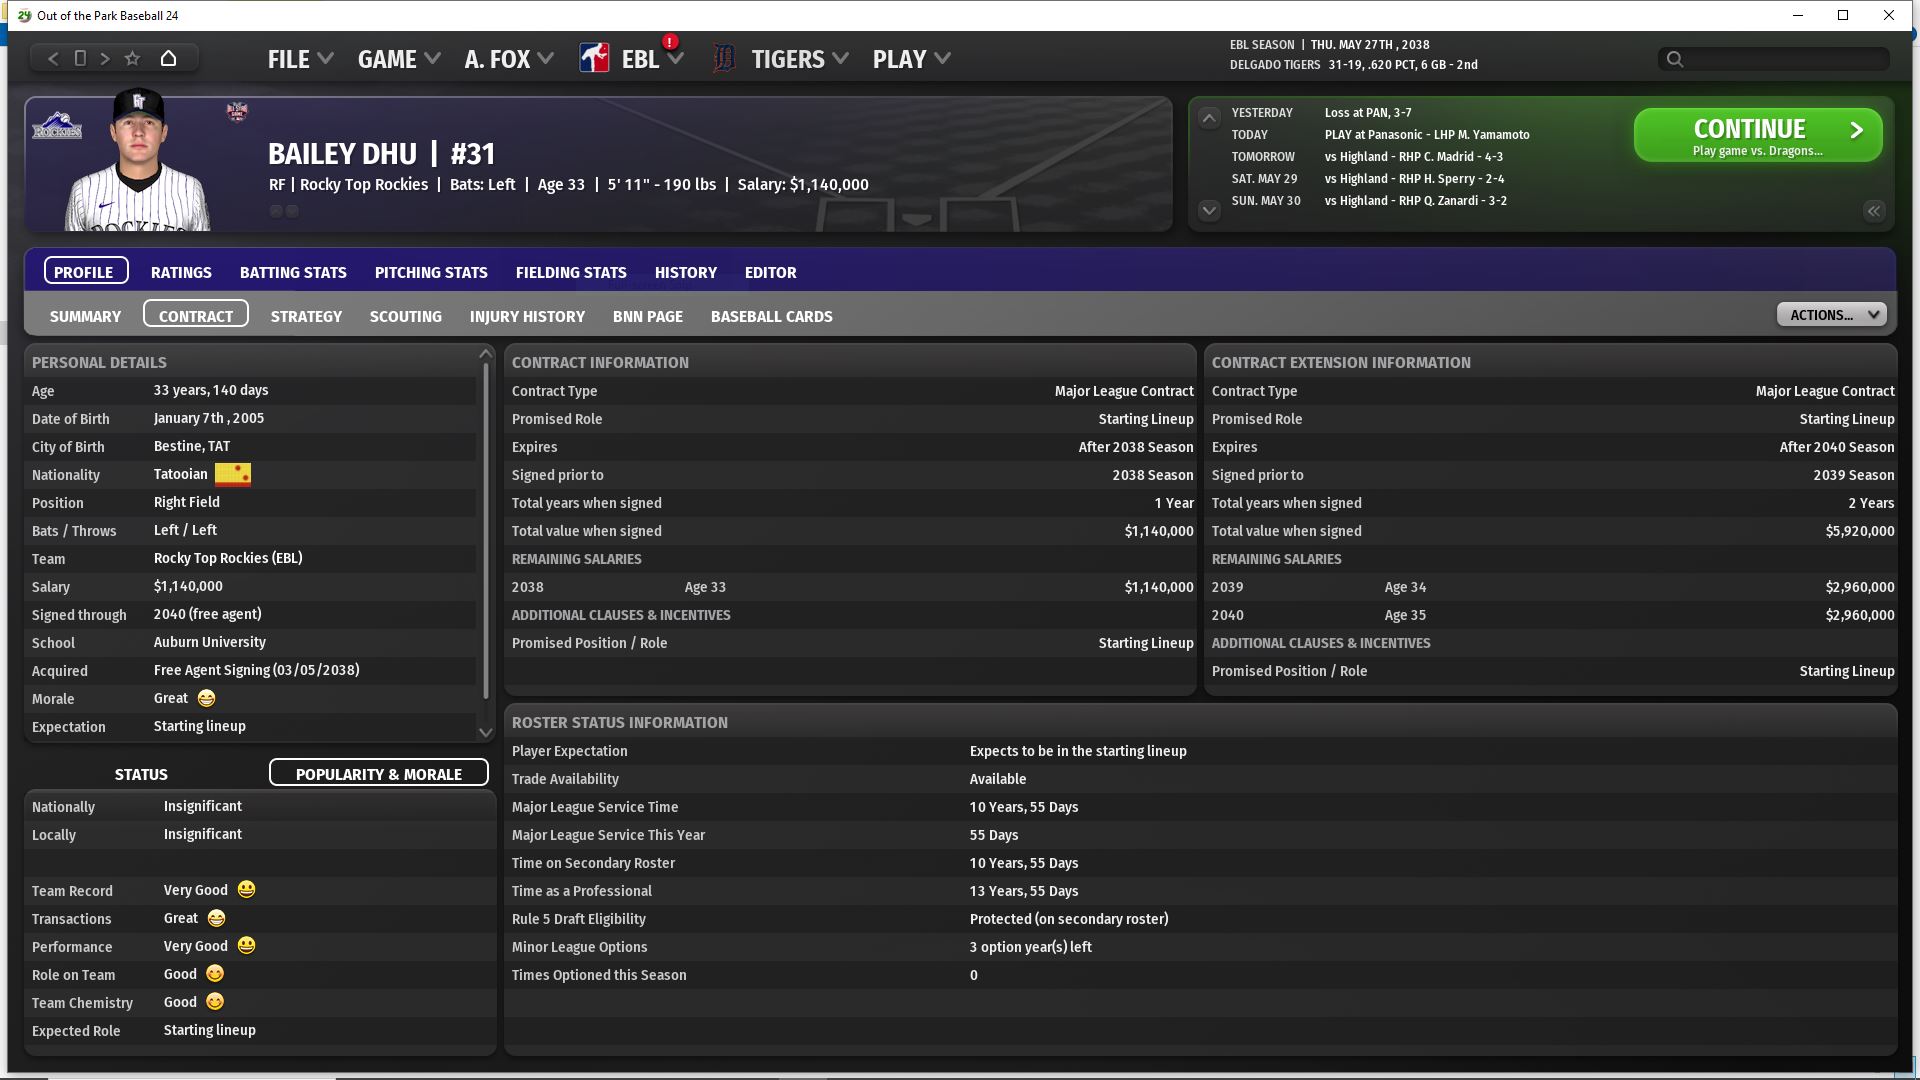Open the ACTIONS dropdown

pos(1830,315)
